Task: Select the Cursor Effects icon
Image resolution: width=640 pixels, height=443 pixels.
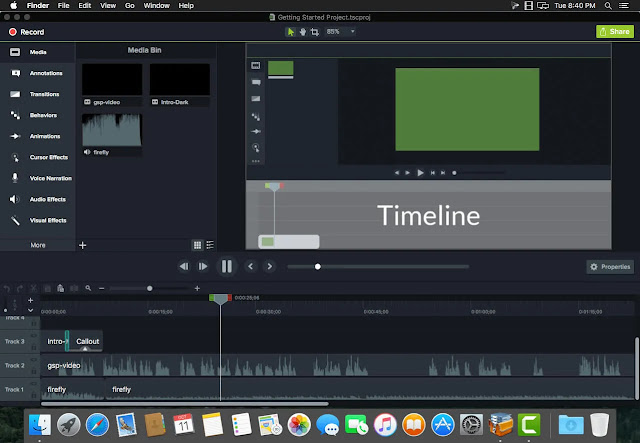Action: click(x=15, y=157)
